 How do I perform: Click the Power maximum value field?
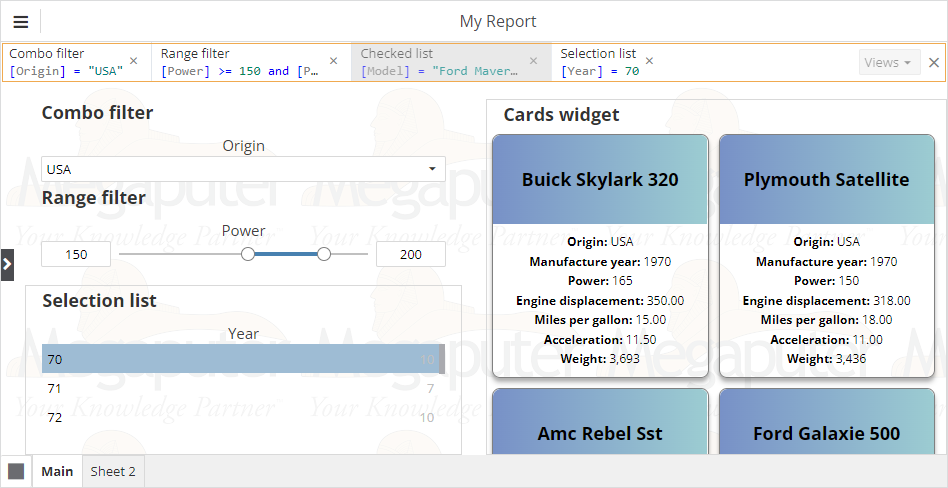tap(410, 254)
